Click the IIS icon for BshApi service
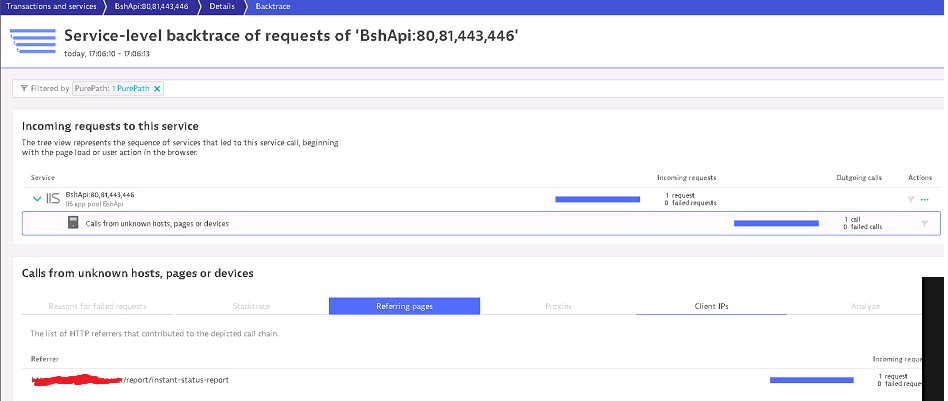This screenshot has height=401, width=948. pos(54,199)
